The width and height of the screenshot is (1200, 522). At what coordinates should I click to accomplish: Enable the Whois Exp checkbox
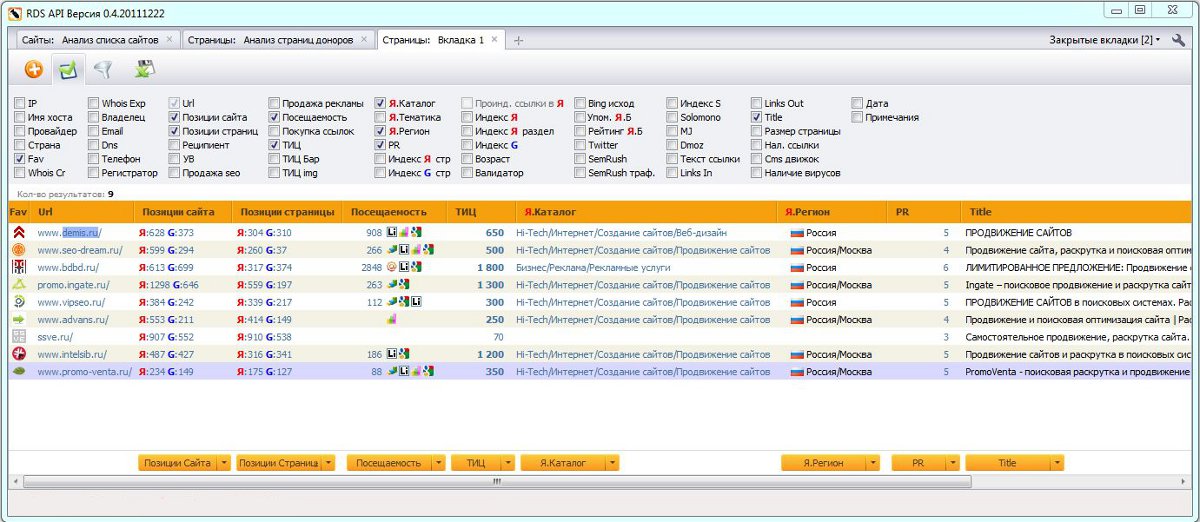[94, 103]
